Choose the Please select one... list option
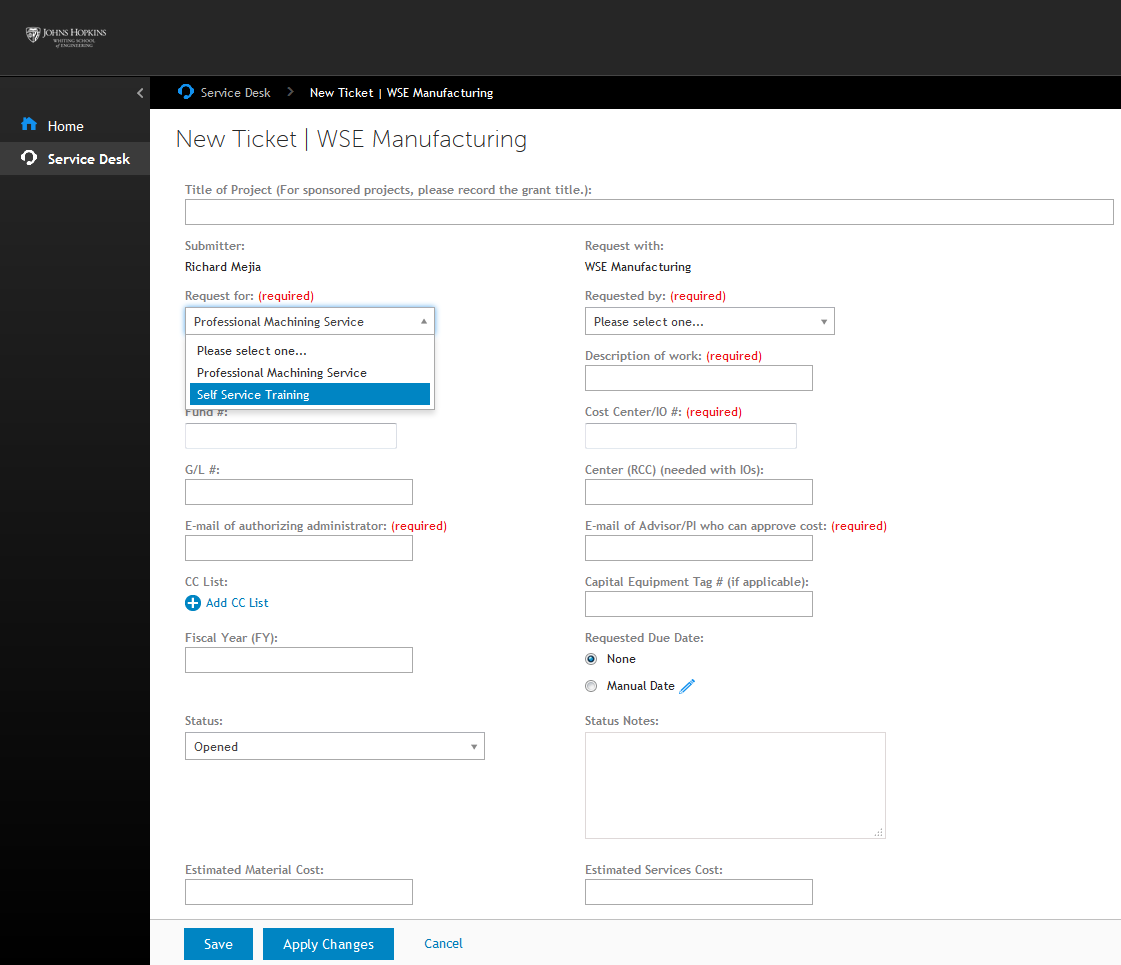The height and width of the screenshot is (965, 1121). (310, 351)
